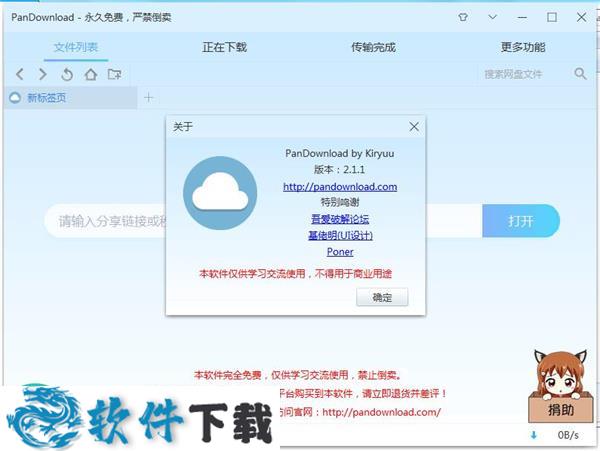Open skin options via shirt icon

(463, 17)
